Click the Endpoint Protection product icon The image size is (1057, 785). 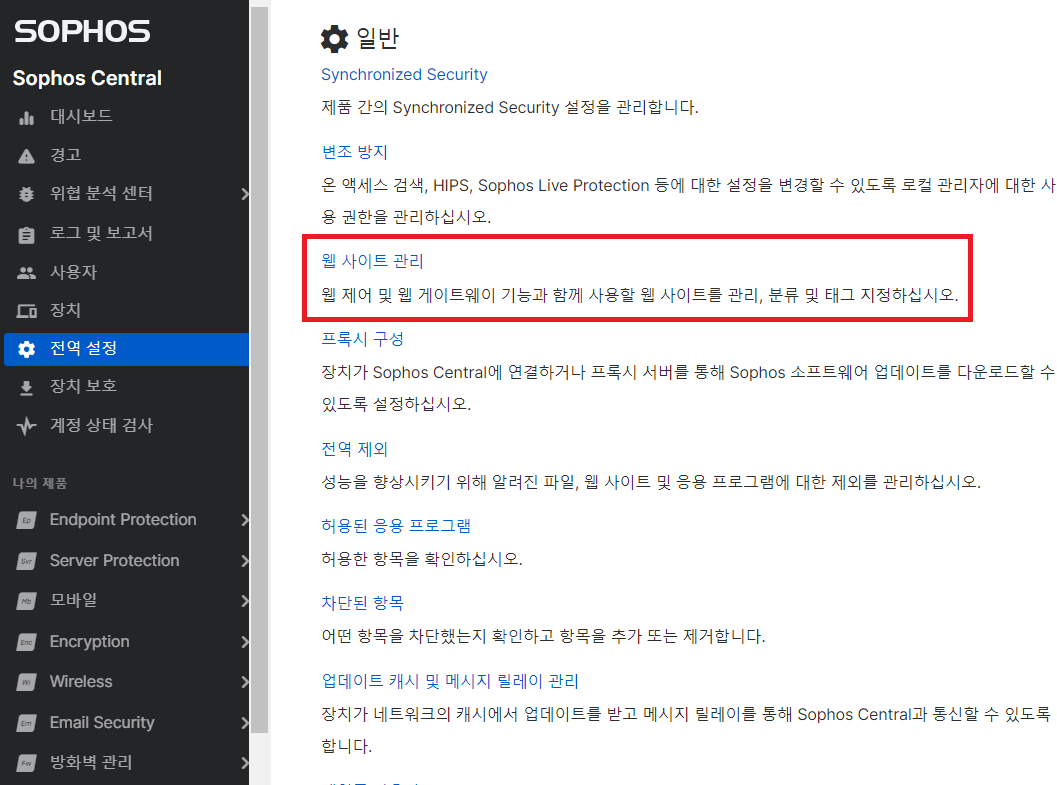(x=26, y=520)
